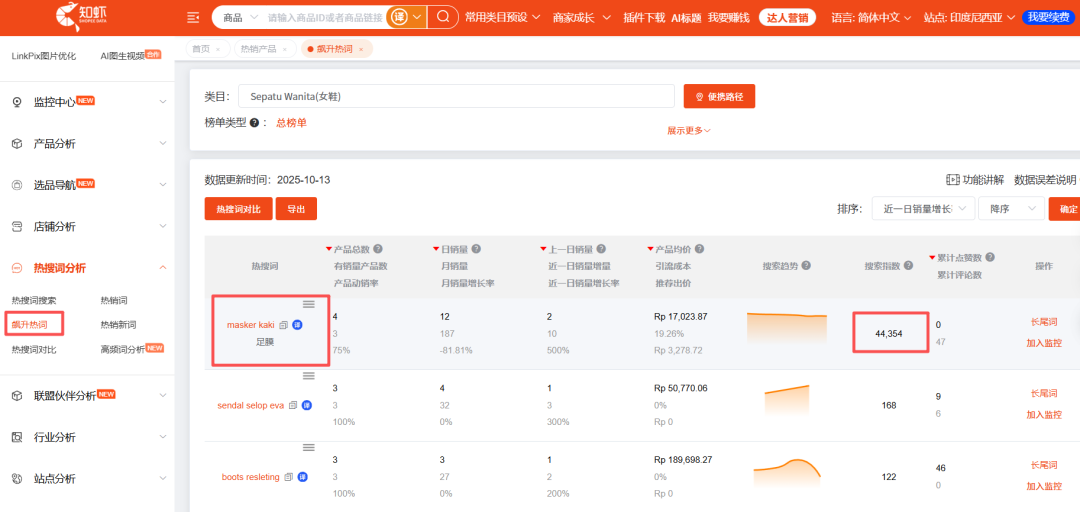This screenshot has height=512, width=1080.
Task: Click help icon next to 上一日销量
Action: (x=601, y=249)
